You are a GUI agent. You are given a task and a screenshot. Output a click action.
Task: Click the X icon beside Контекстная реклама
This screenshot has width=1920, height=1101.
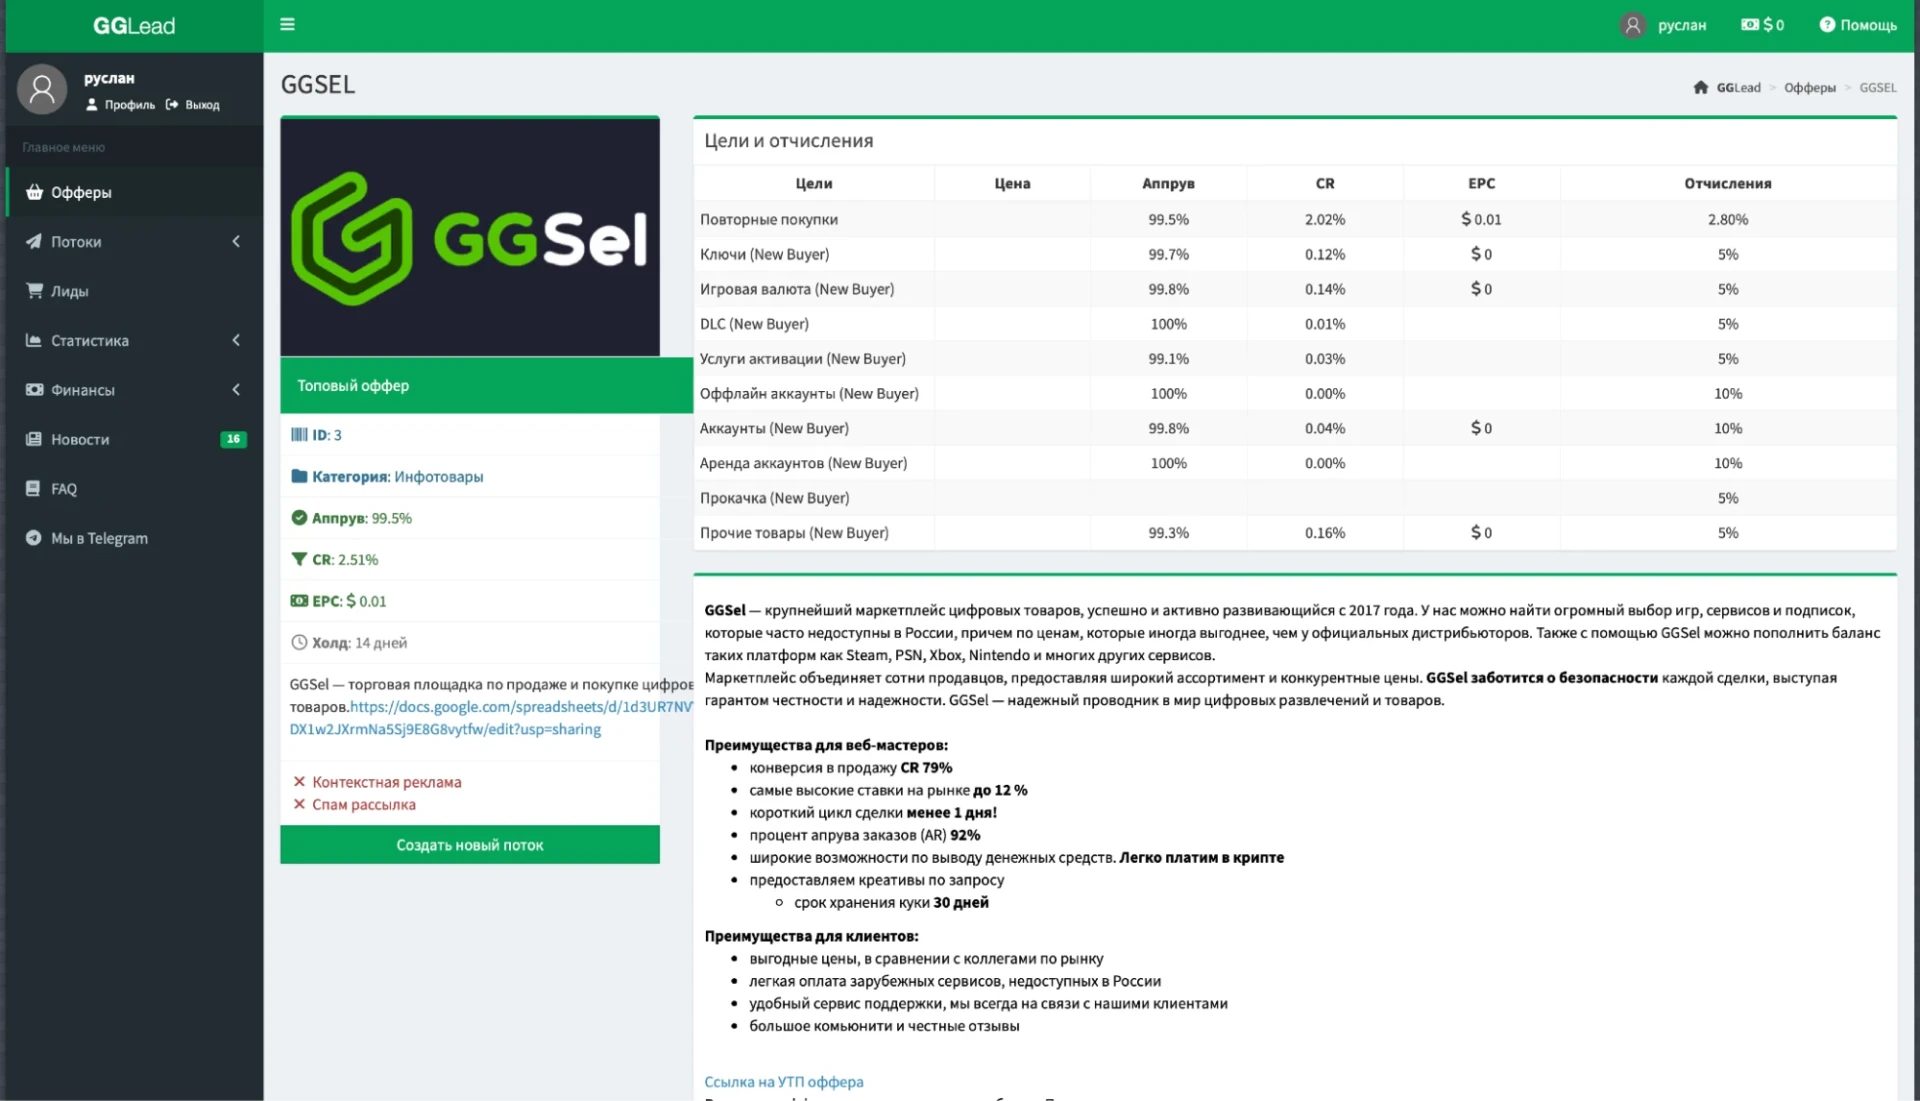pyautogui.click(x=299, y=782)
